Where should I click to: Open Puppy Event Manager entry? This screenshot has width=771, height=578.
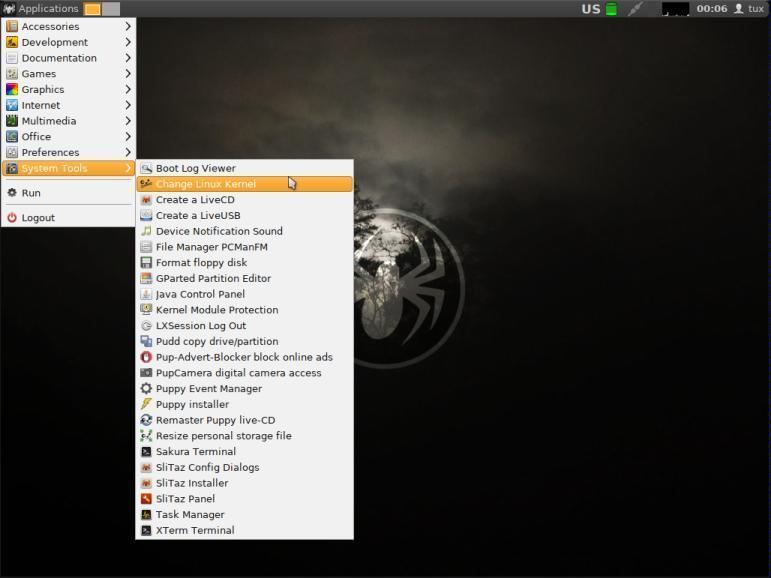click(x=245, y=389)
